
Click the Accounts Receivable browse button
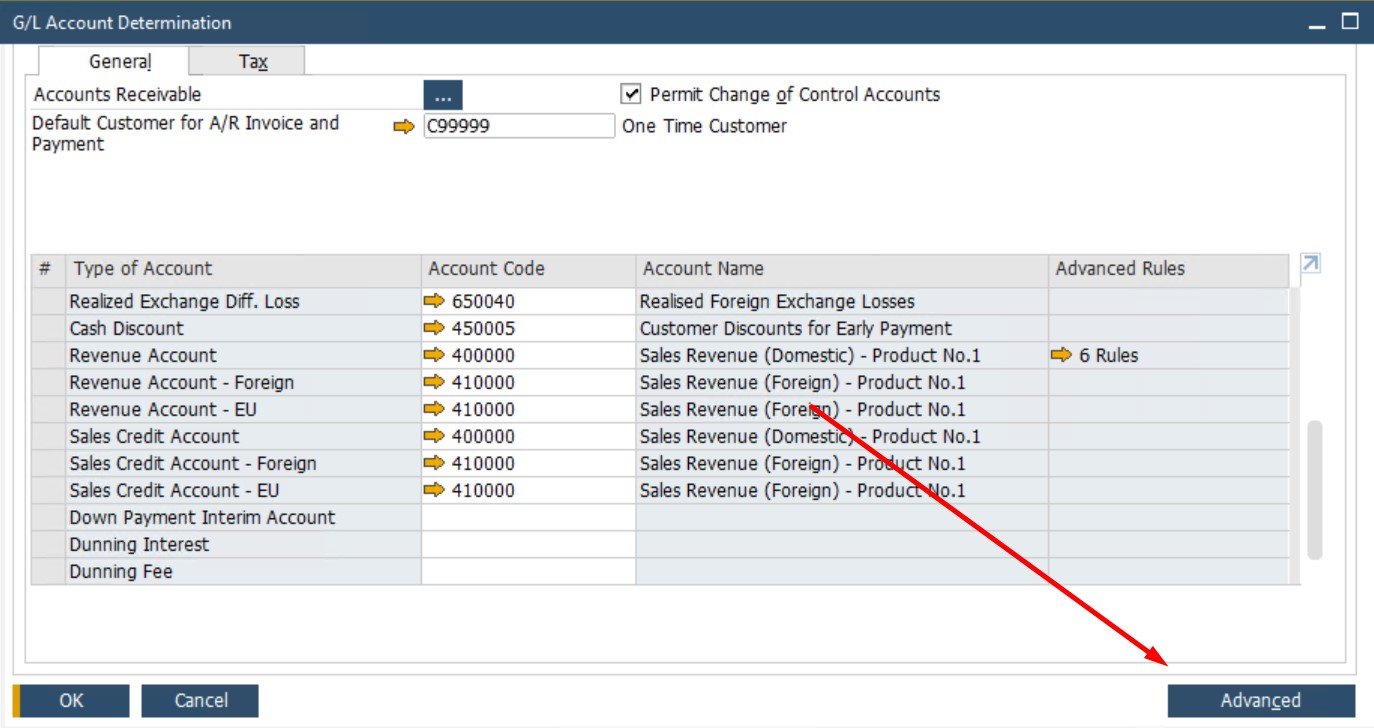(x=443, y=94)
